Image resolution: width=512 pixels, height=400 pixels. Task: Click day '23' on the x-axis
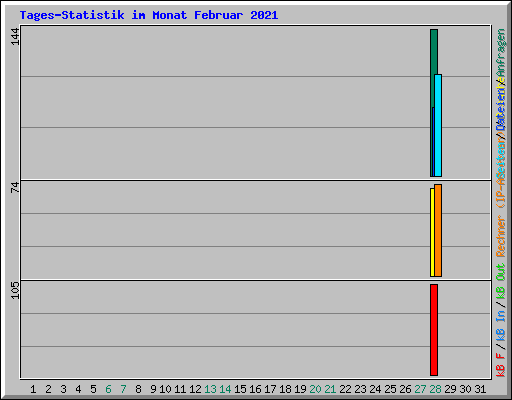(360, 389)
